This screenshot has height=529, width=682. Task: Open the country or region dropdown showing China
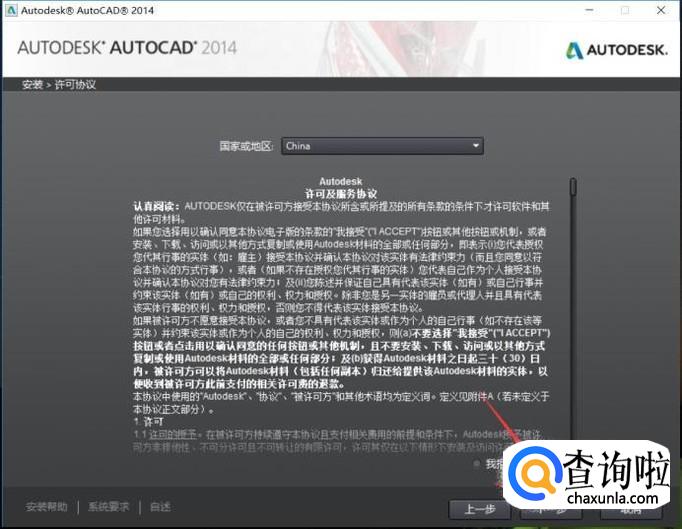[x=382, y=146]
